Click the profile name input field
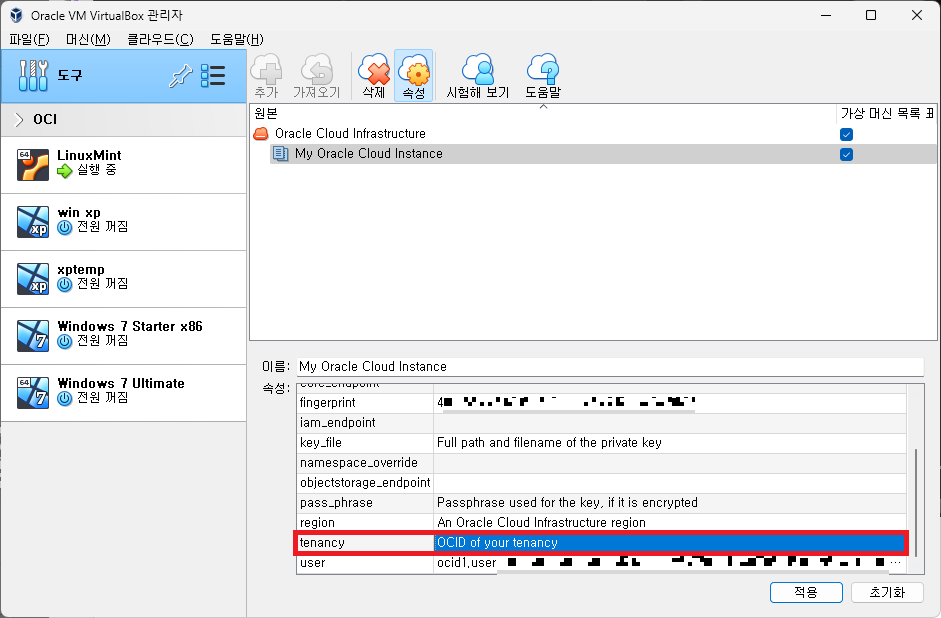The height and width of the screenshot is (618, 941). pos(610,367)
